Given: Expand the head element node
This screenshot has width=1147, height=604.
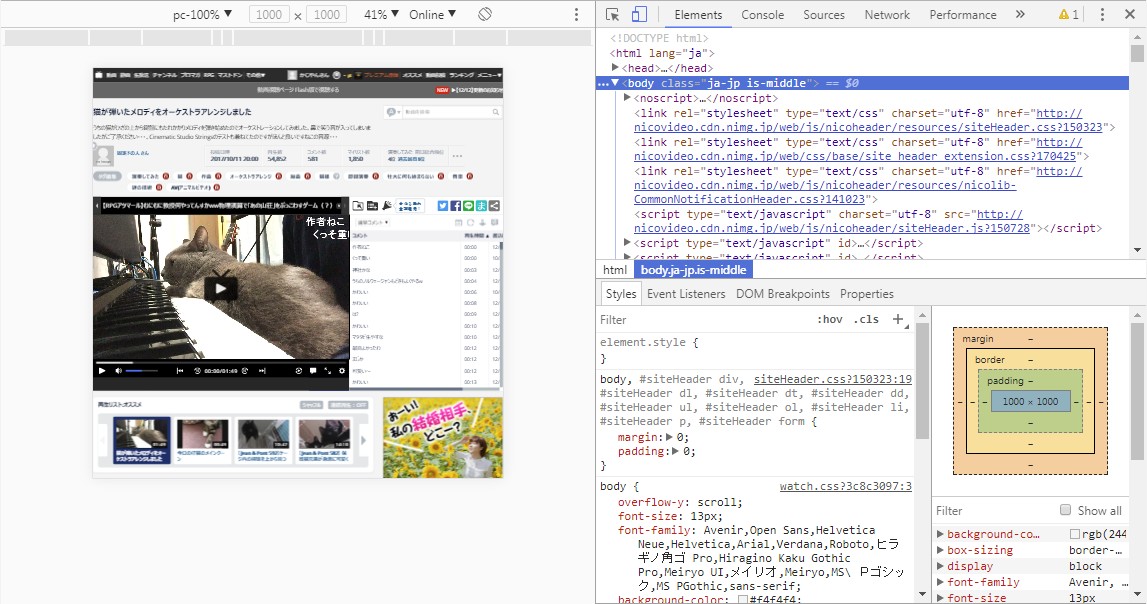Looking at the screenshot, I should click(616, 68).
